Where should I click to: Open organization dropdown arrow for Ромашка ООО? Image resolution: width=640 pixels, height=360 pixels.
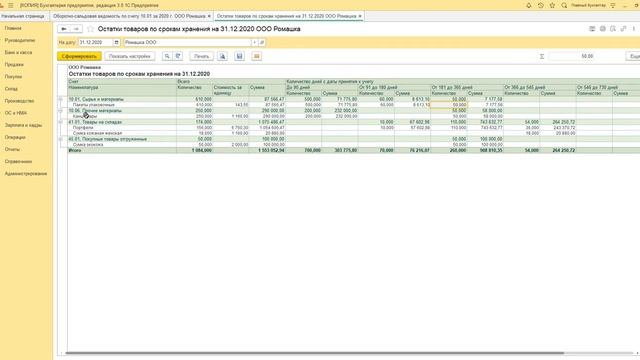click(x=254, y=42)
